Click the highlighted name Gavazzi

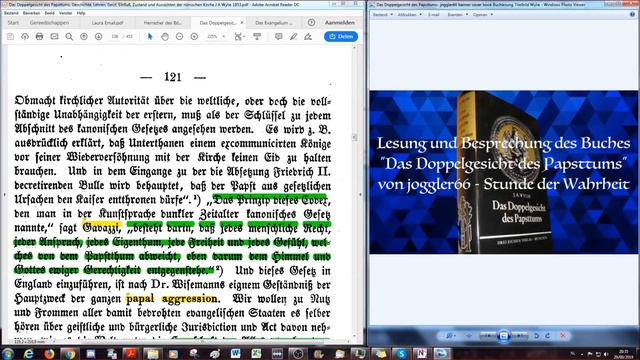pyautogui.click(x=102, y=227)
